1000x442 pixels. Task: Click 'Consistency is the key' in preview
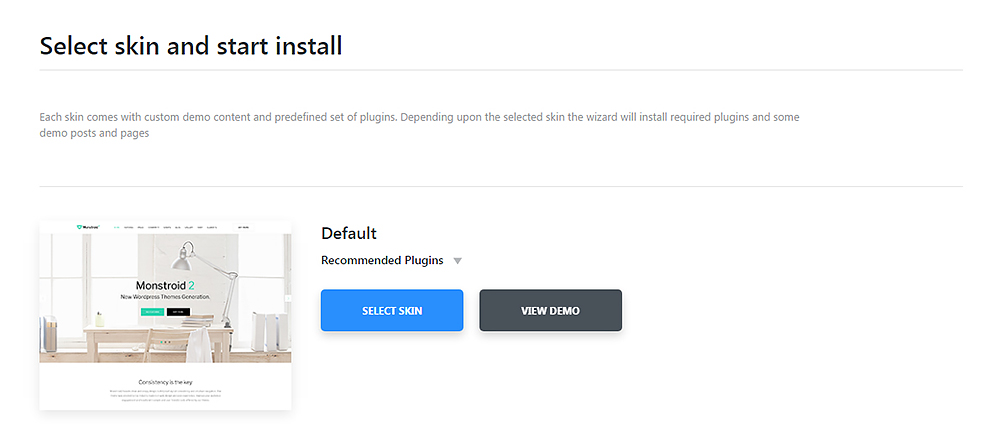pyautogui.click(x=165, y=381)
